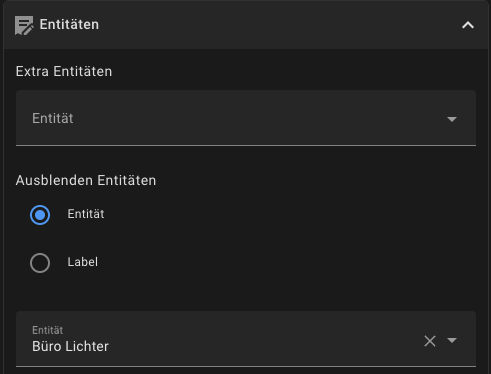Click the "Ausblenden Entitäten" heading
491x374 pixels.
pyautogui.click(x=86, y=180)
